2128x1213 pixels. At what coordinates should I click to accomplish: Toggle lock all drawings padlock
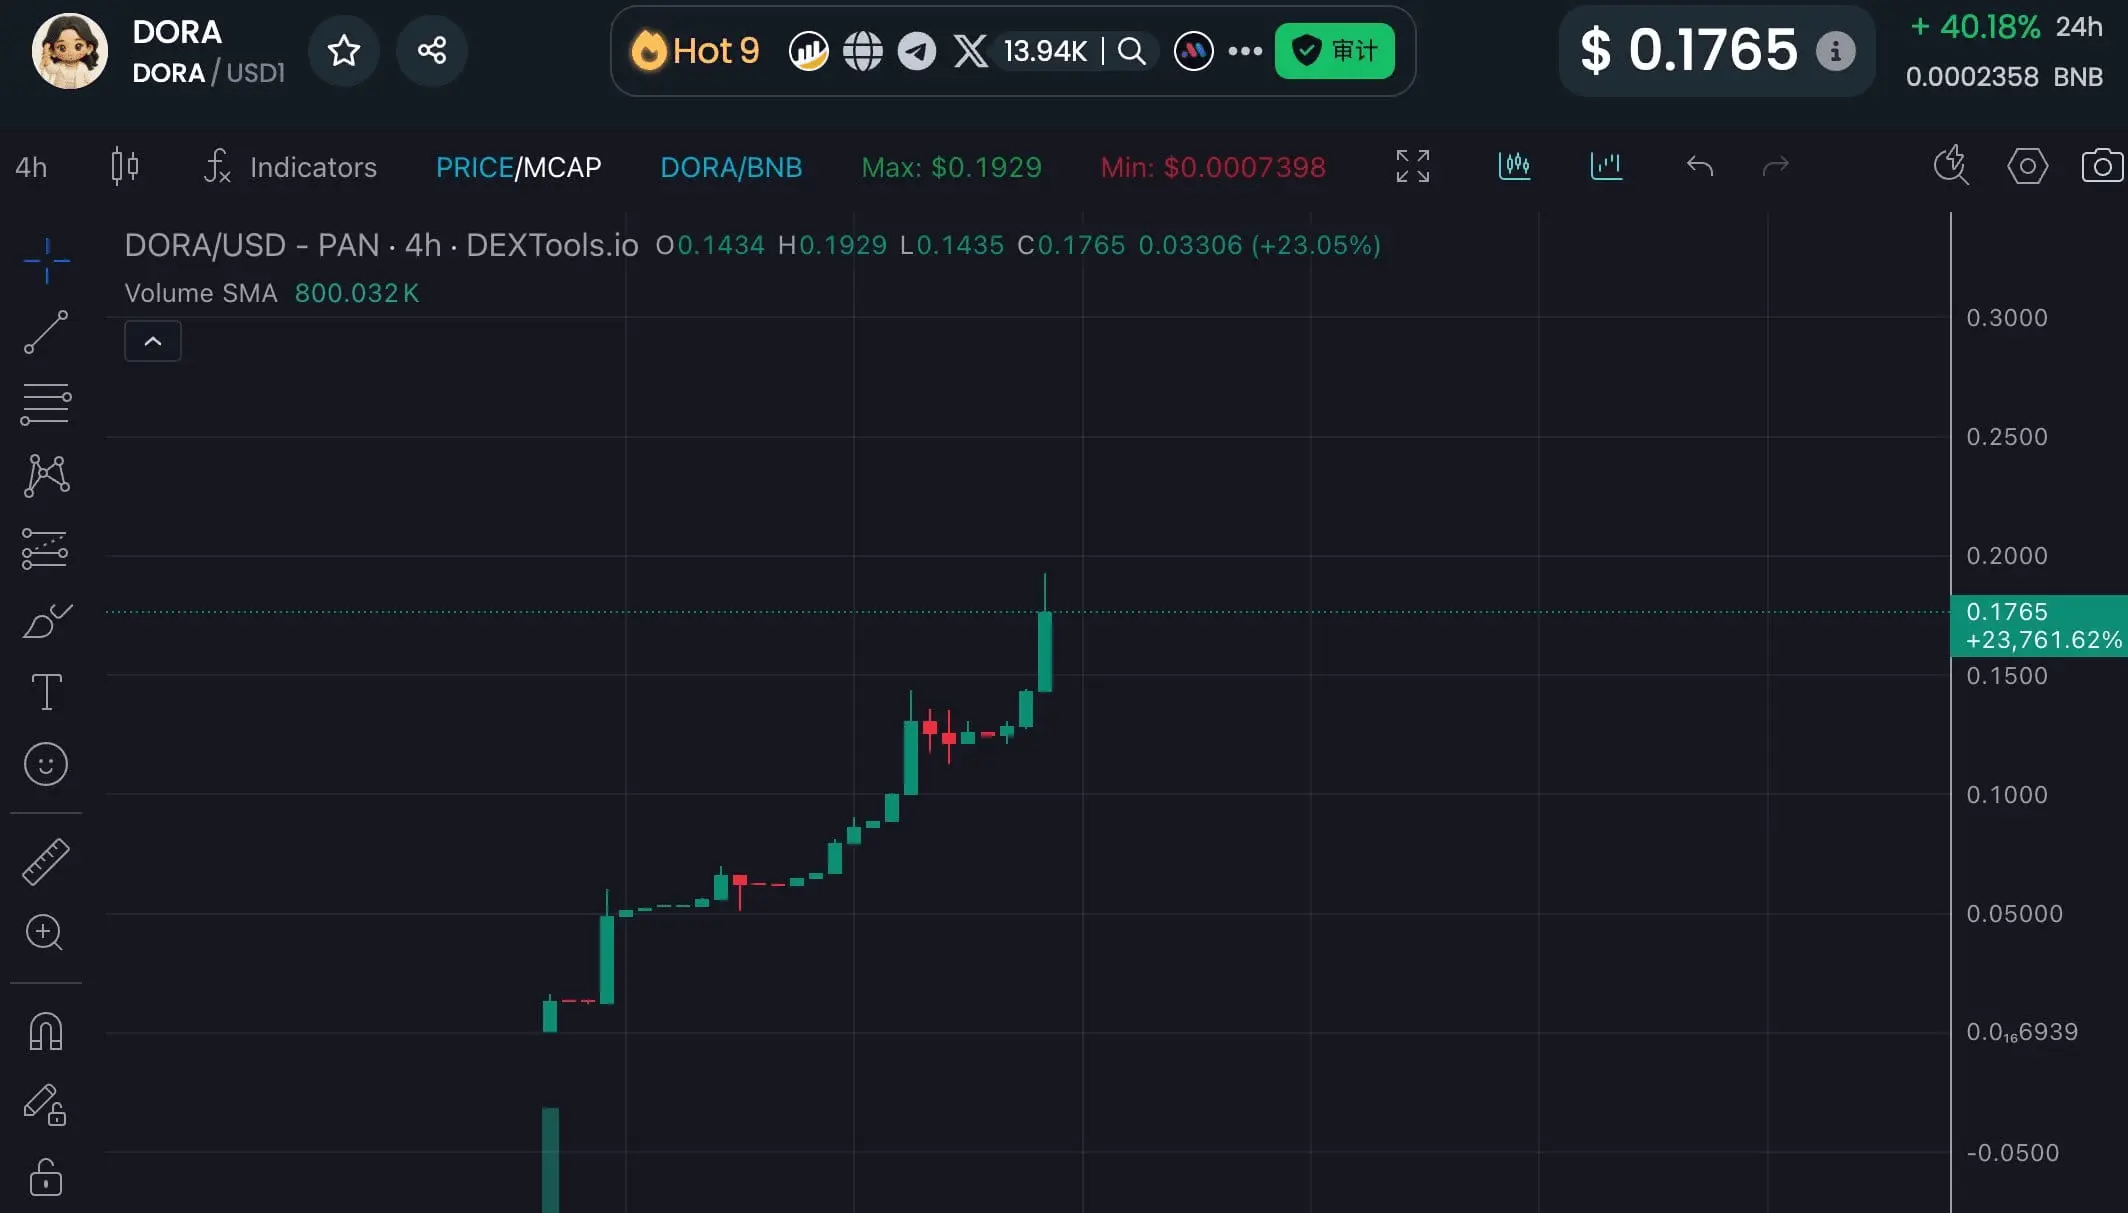[46, 1177]
